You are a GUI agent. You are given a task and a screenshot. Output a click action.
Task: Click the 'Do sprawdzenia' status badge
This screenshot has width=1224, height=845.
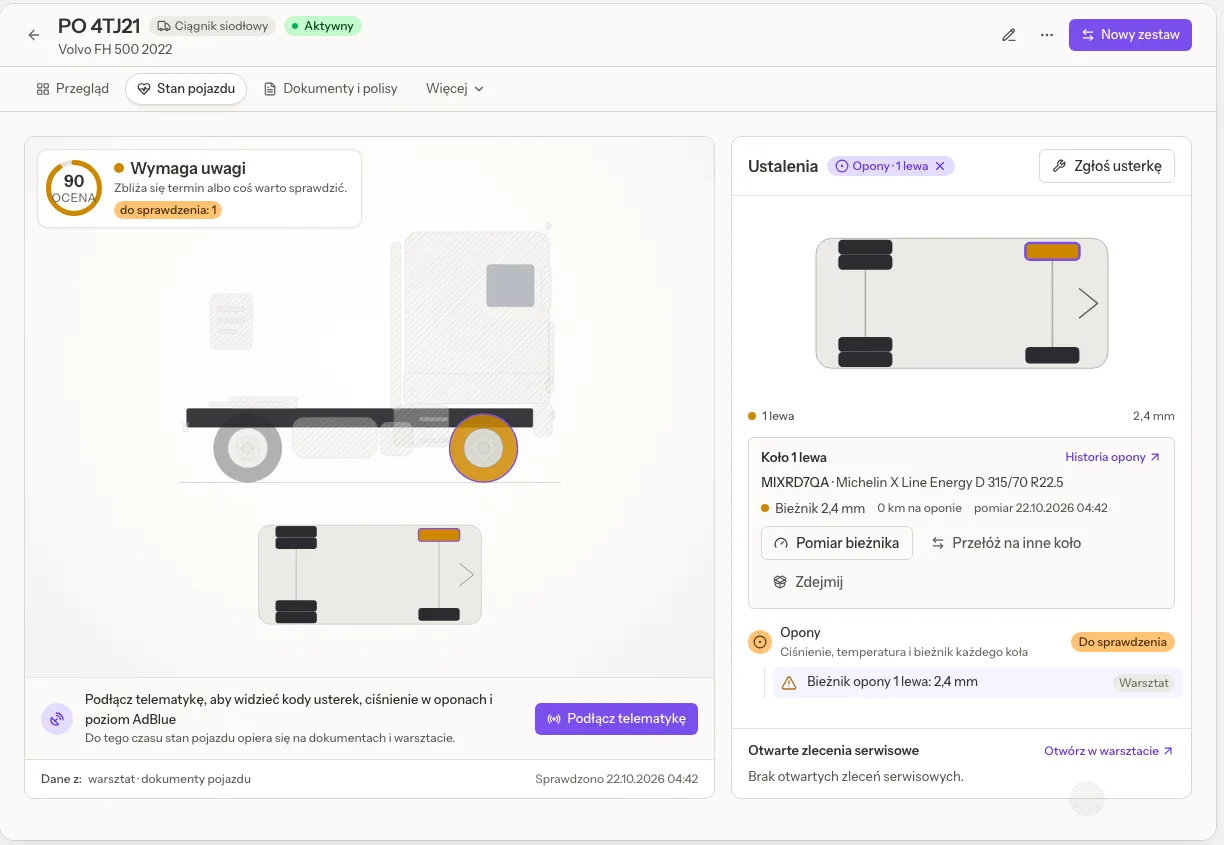coord(1122,642)
